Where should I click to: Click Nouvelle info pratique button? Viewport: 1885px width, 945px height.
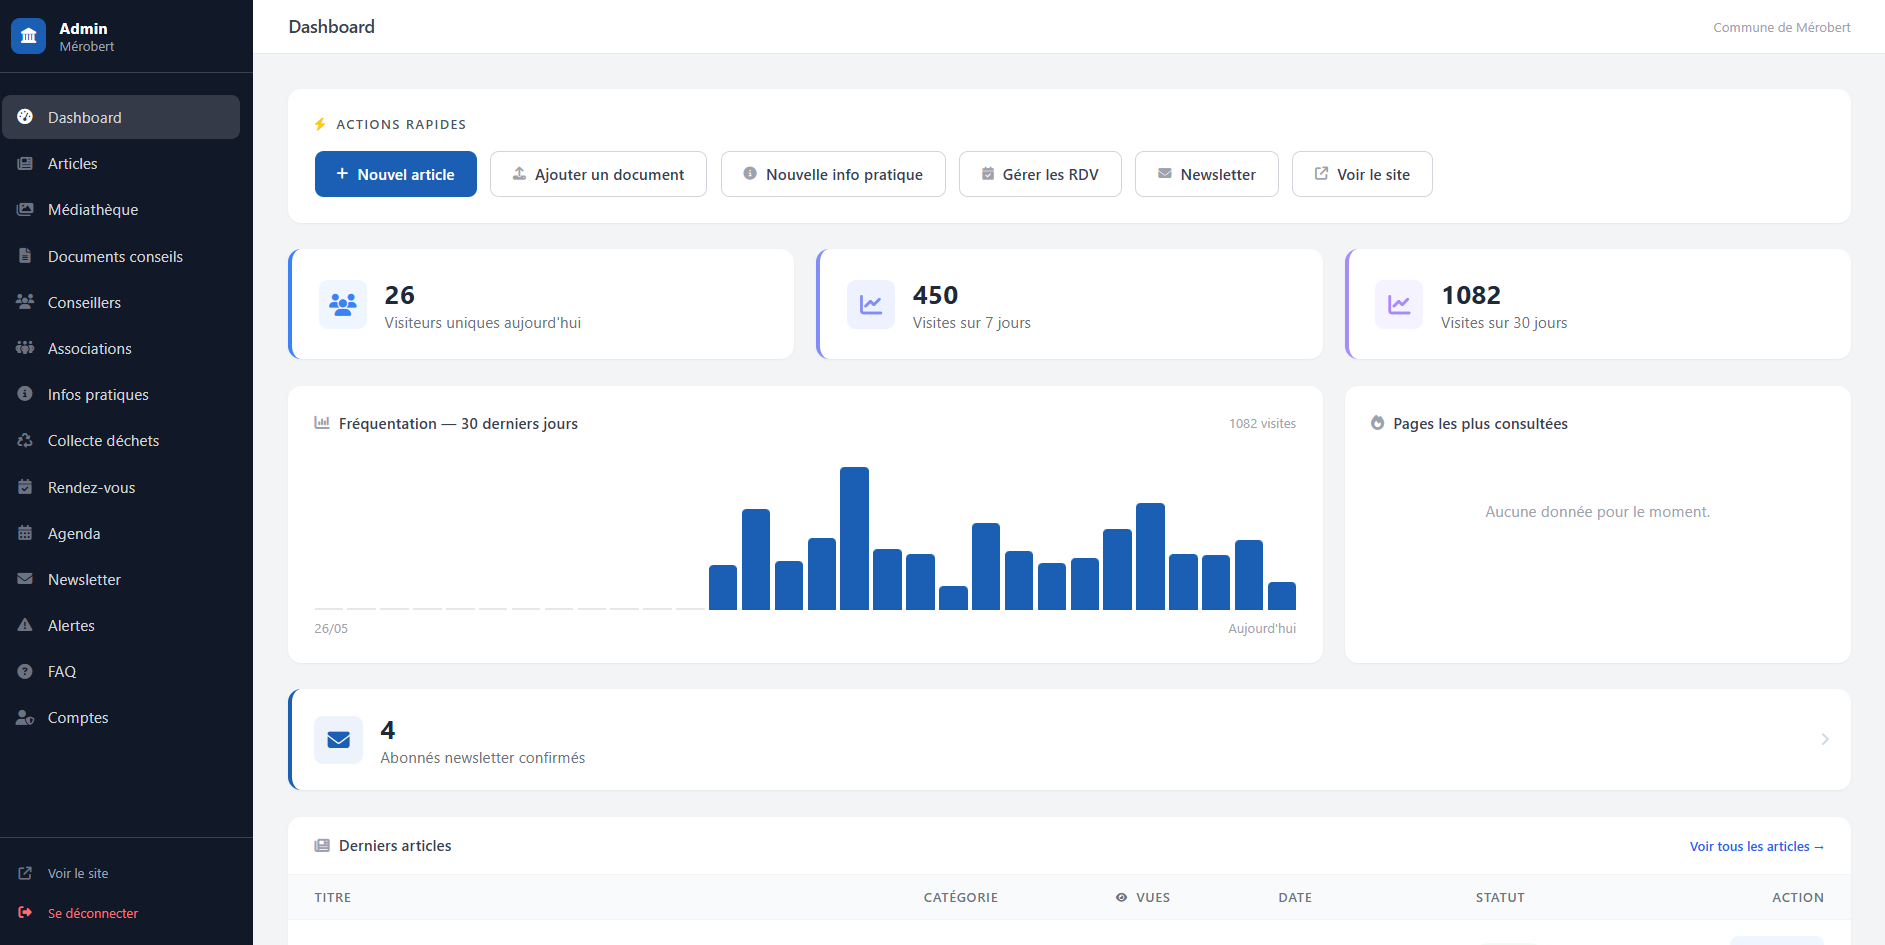click(833, 174)
